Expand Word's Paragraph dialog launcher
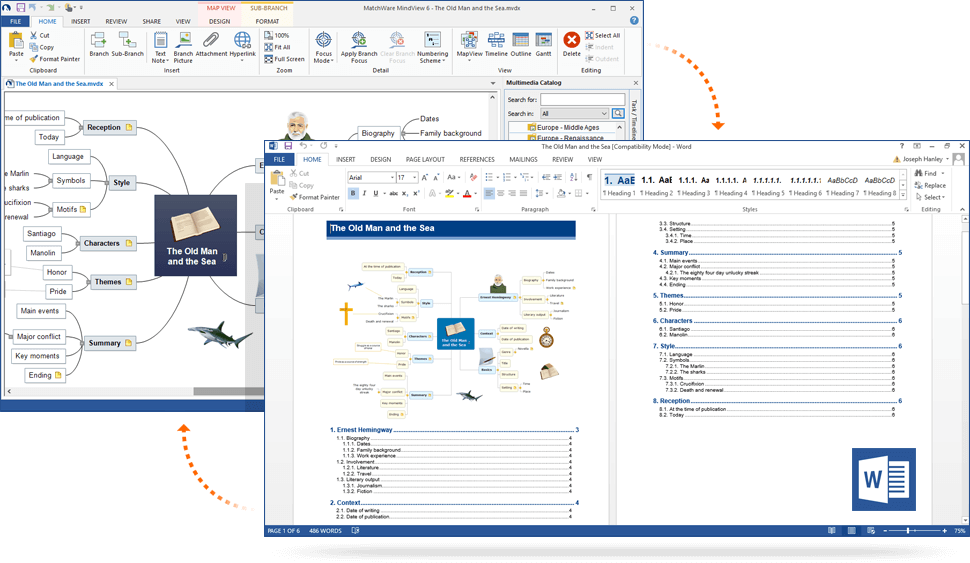Image resolution: width=970 pixels, height=563 pixels. [x=593, y=209]
